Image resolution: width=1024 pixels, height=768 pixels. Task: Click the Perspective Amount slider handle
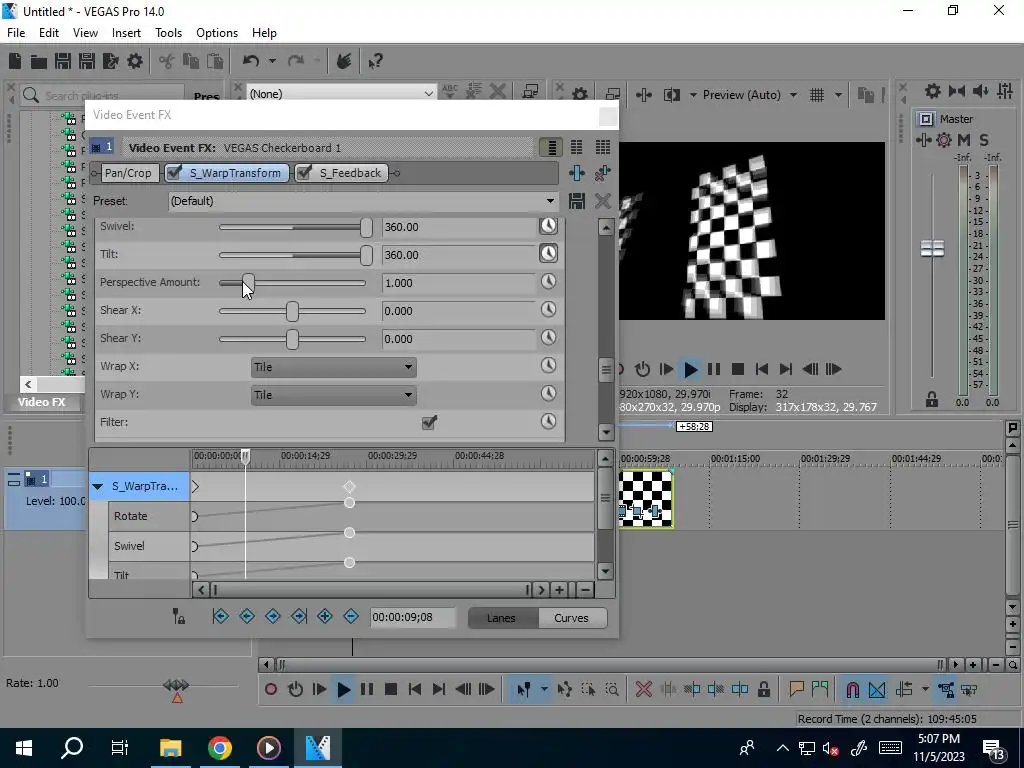[x=248, y=283]
